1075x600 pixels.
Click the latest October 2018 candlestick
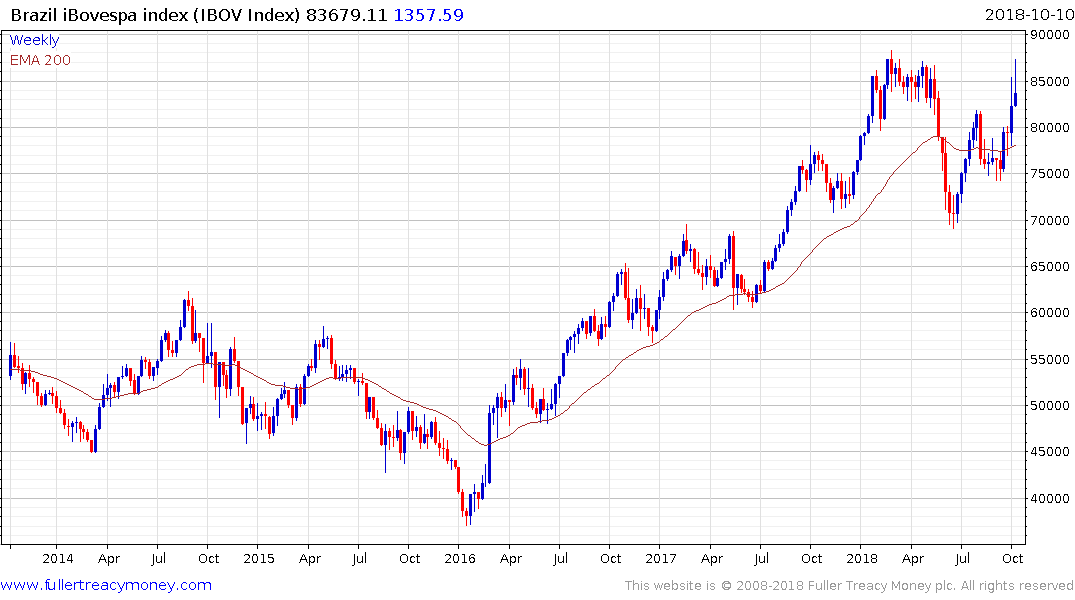coord(1015,82)
